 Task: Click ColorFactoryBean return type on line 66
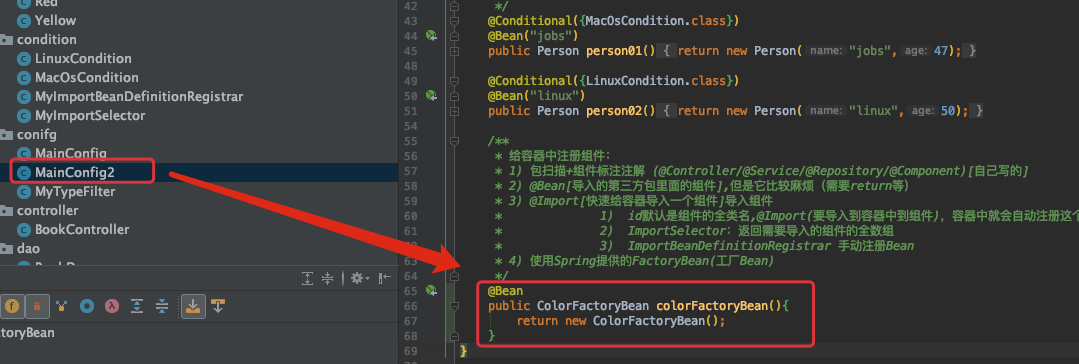coord(592,306)
